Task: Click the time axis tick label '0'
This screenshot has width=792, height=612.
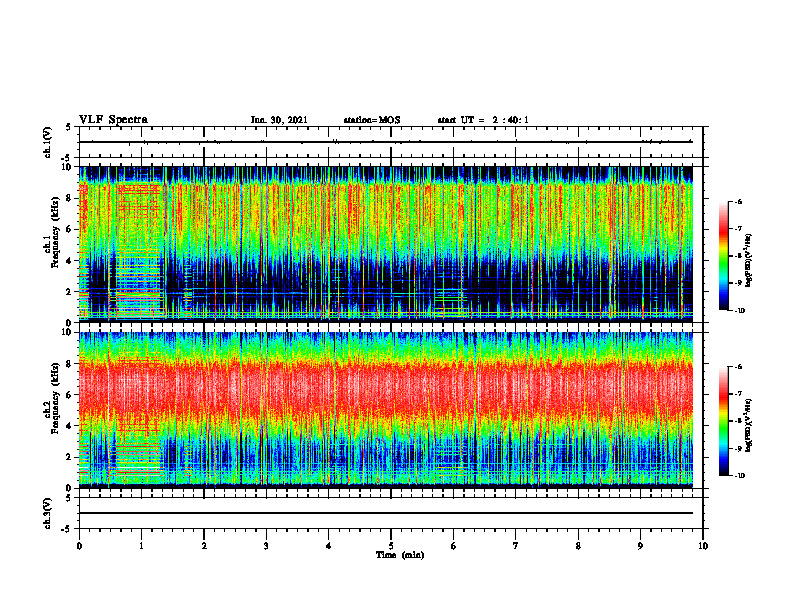Action: click(79, 546)
